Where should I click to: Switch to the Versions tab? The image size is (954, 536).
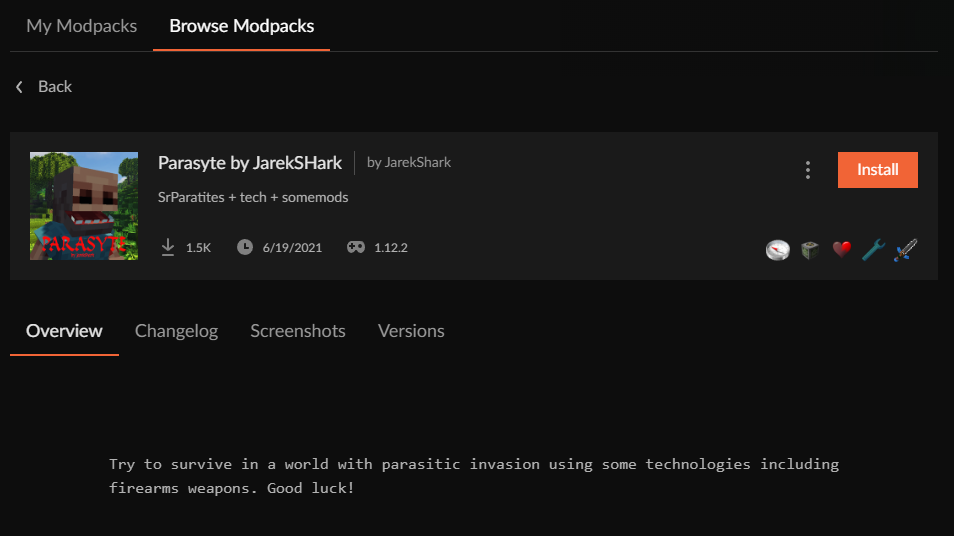point(411,331)
